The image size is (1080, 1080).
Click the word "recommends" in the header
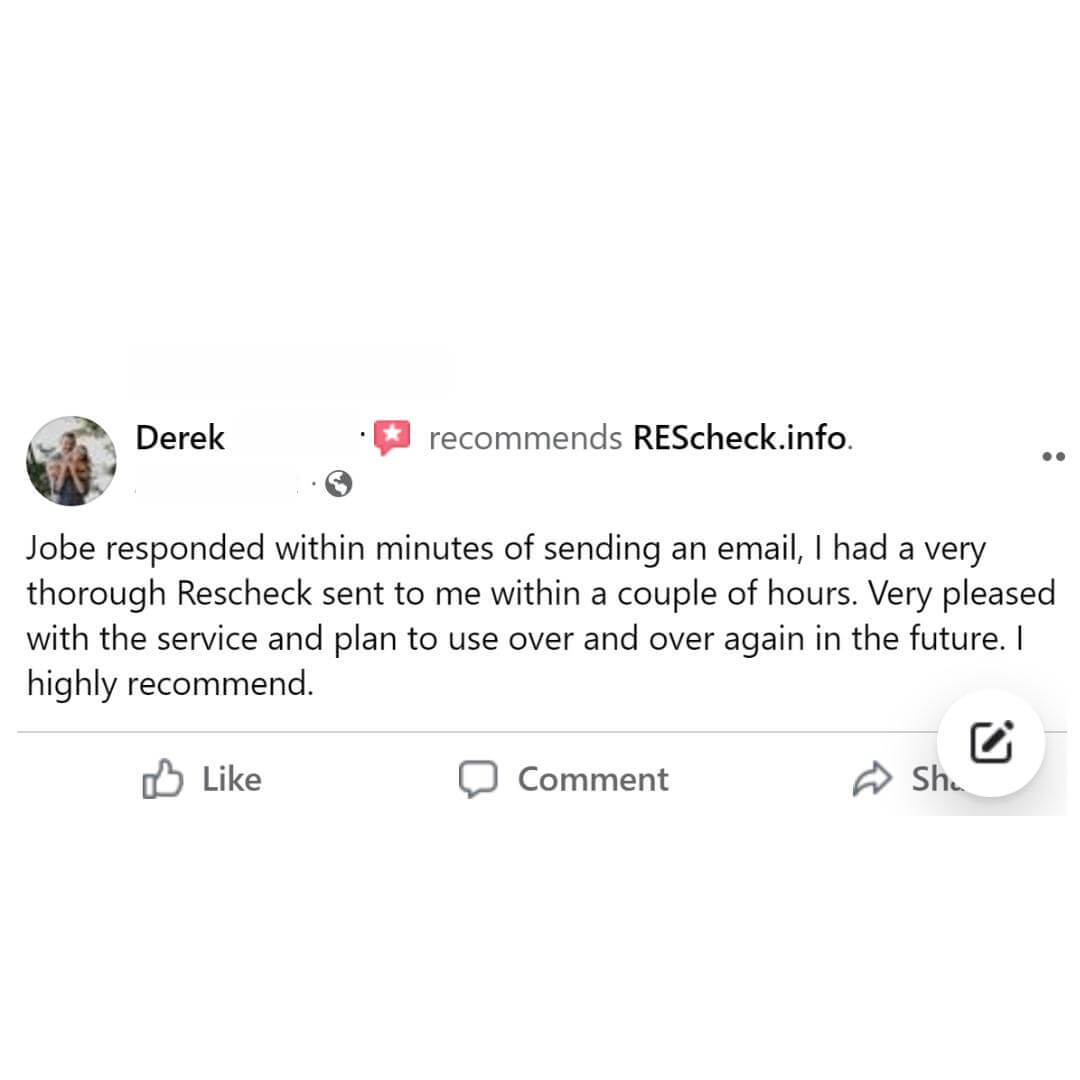tap(525, 438)
